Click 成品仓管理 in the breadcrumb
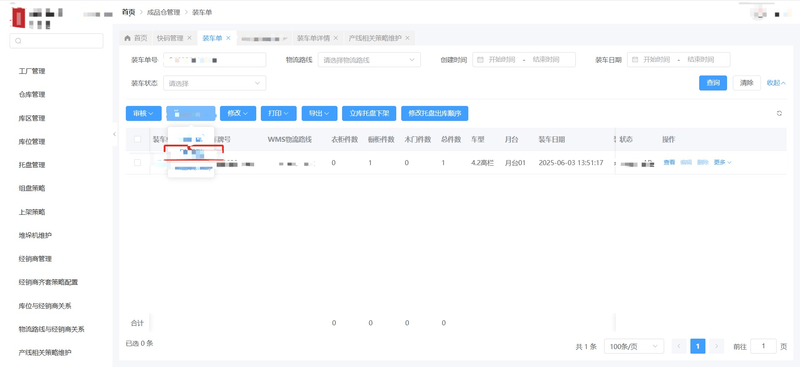The width and height of the screenshot is (800, 367). tap(163, 12)
